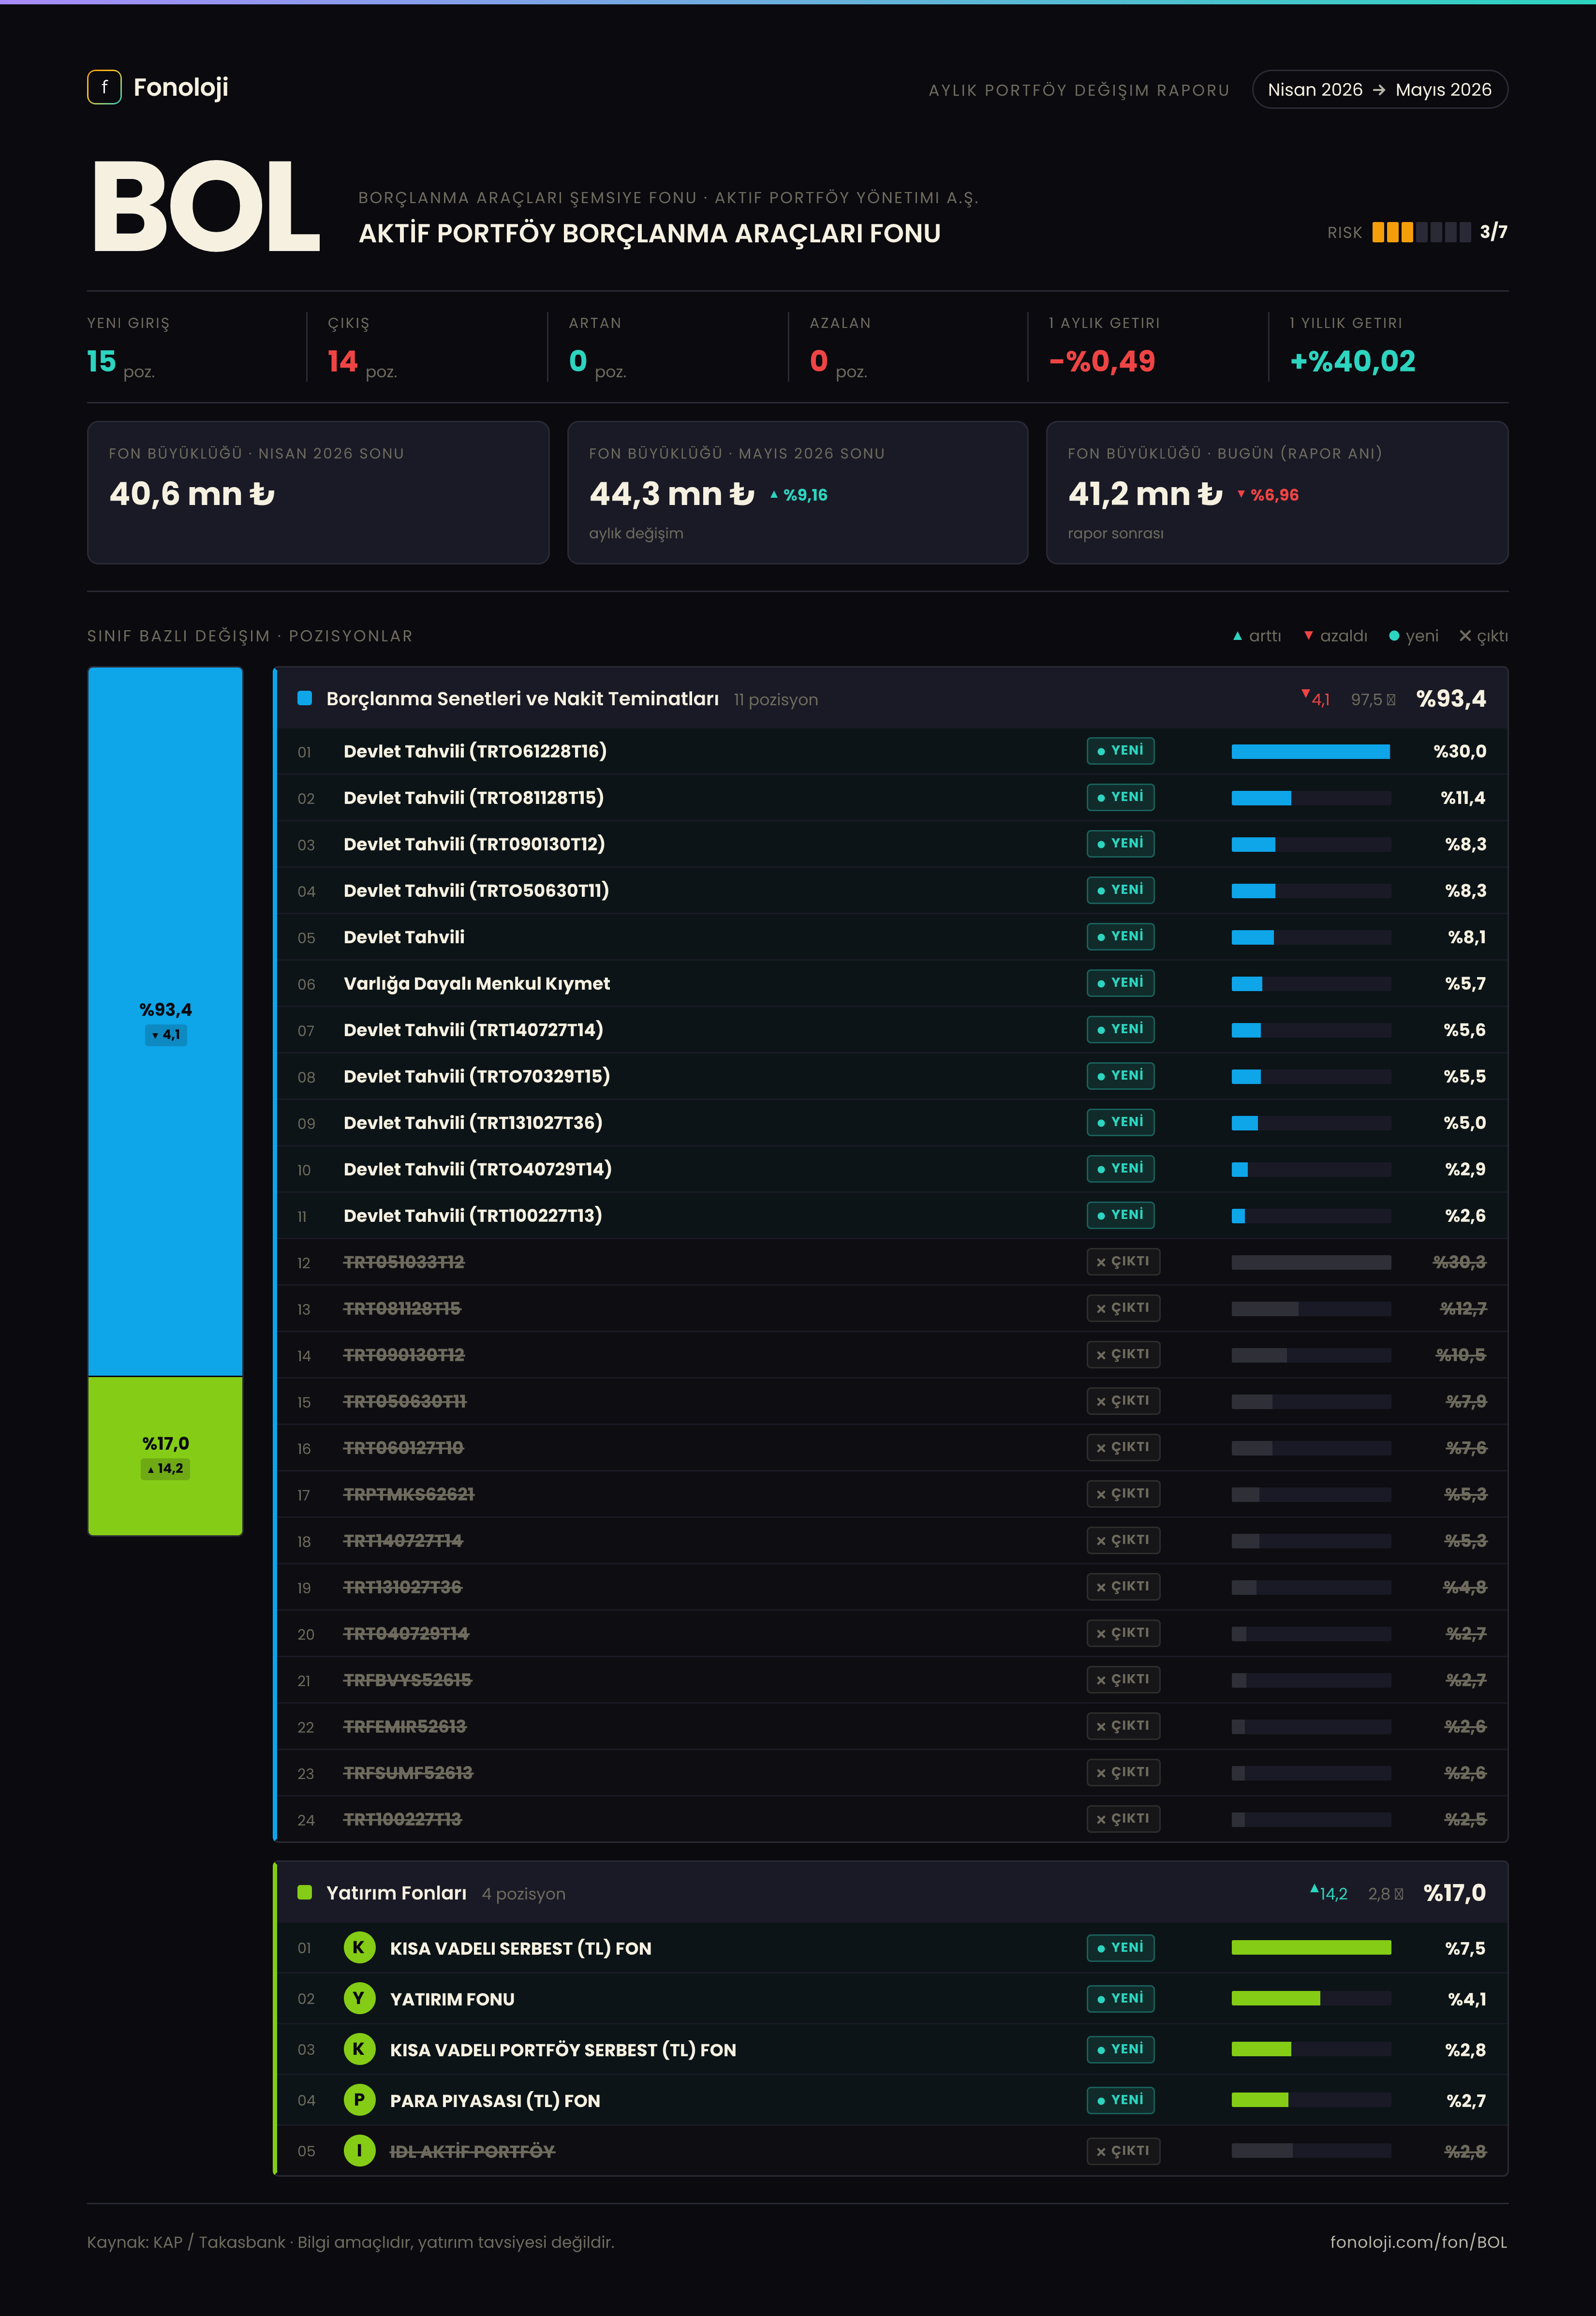This screenshot has width=1596, height=2316.
Task: Click the Fonoloji "f" logo icon
Action: pyautogui.click(x=104, y=87)
